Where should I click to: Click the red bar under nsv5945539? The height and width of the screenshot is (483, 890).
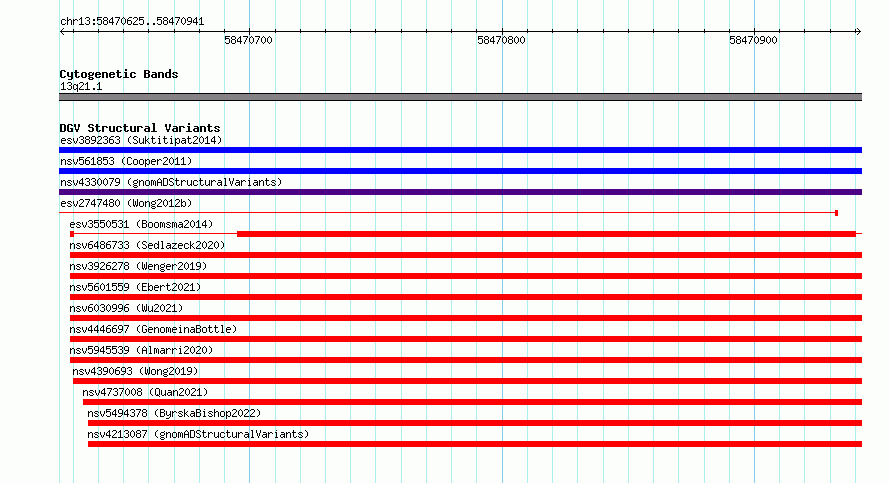[x=466, y=360]
